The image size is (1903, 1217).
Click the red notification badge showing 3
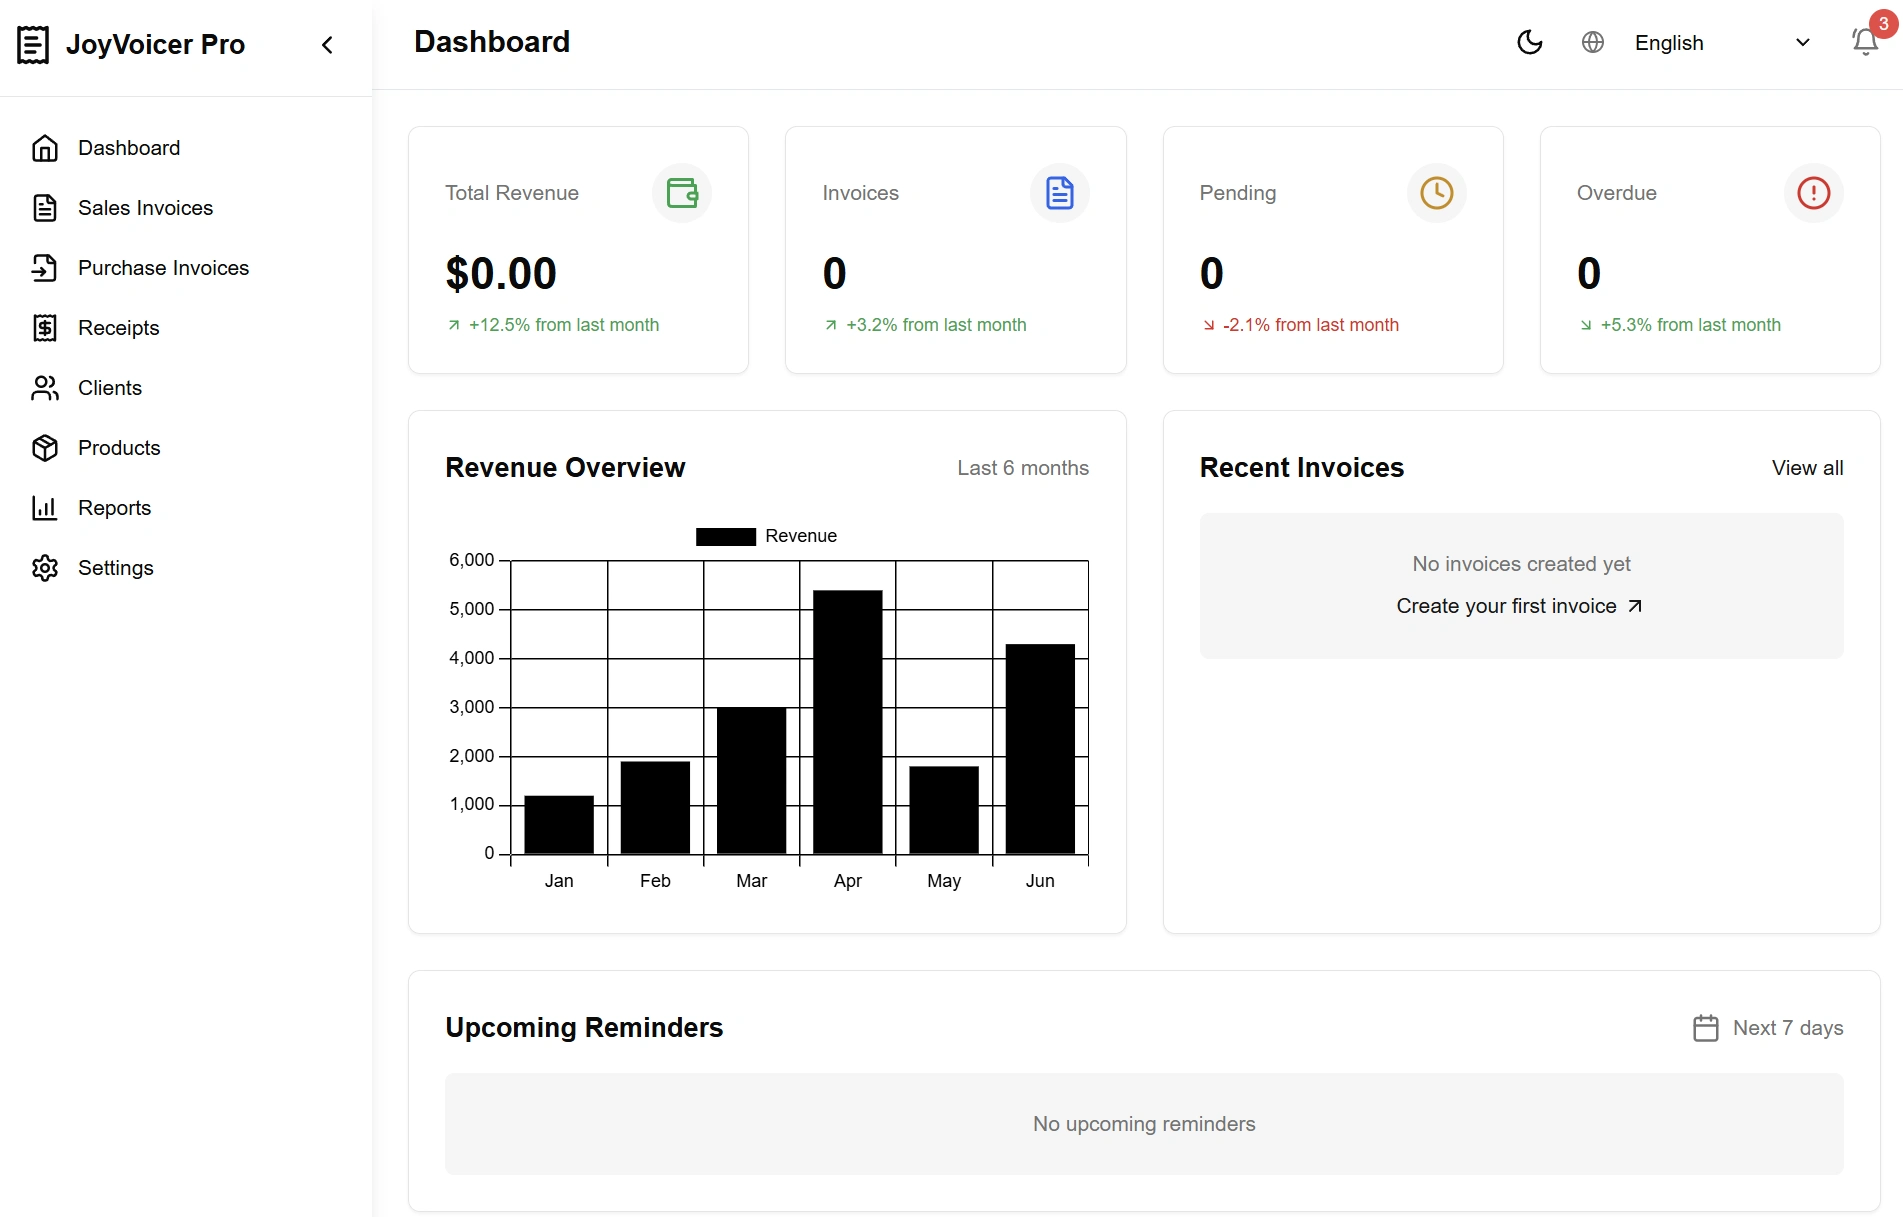coord(1883,24)
